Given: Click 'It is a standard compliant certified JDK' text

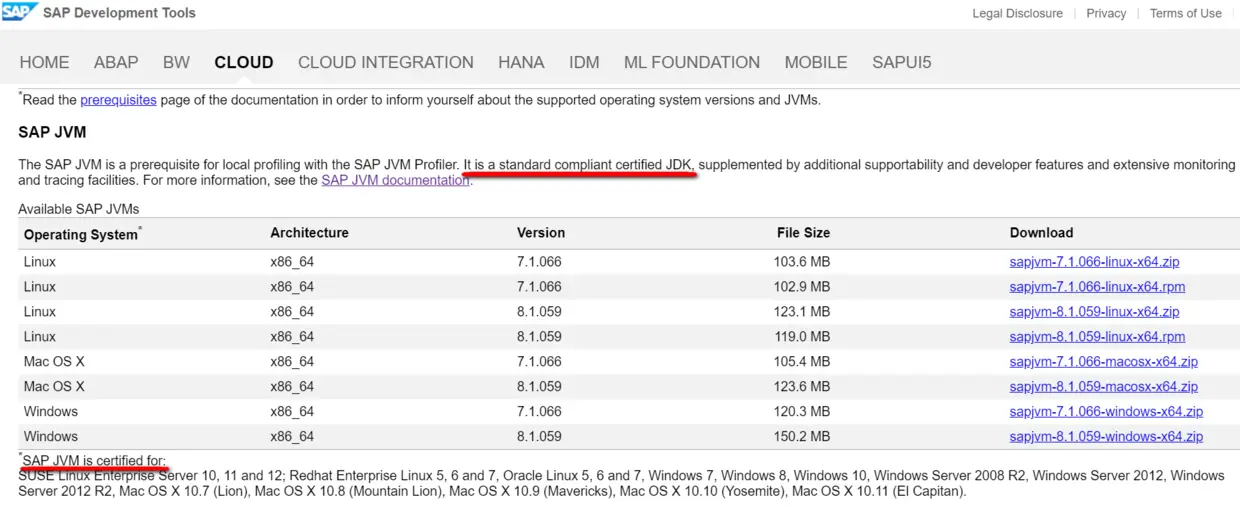Looking at the screenshot, I should (x=578, y=164).
